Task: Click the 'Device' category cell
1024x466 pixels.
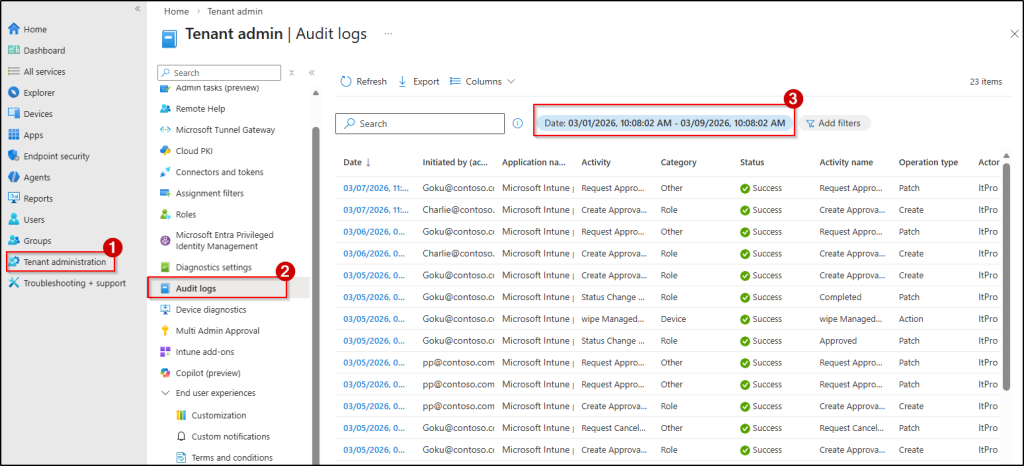Action: pyautogui.click(x=673, y=319)
